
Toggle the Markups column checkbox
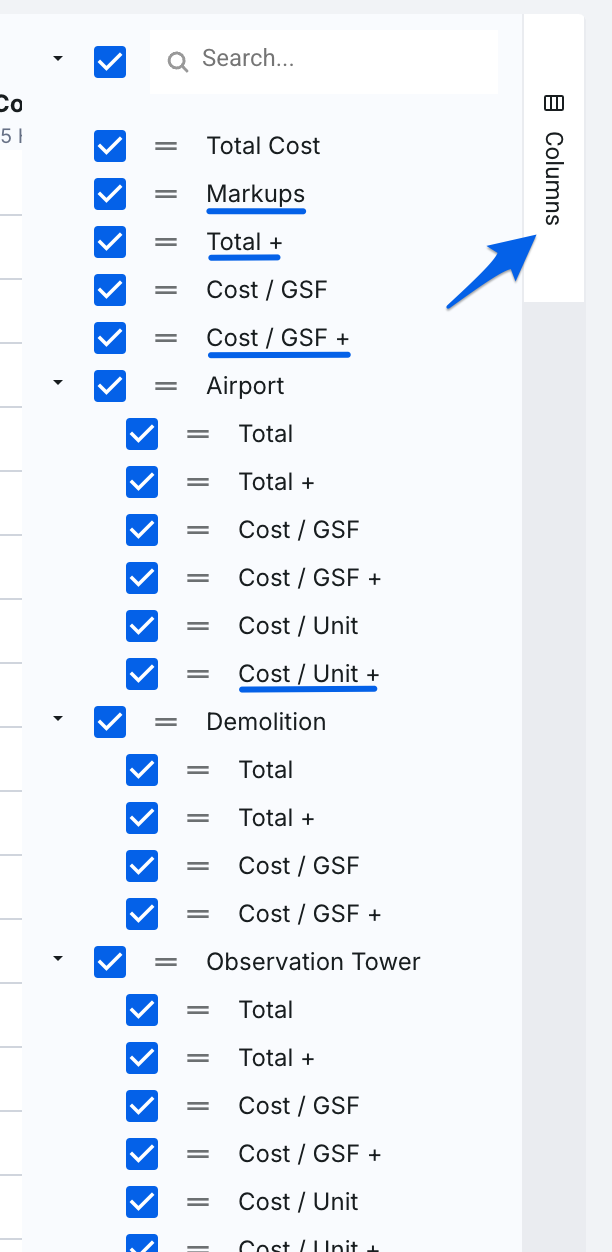[110, 194]
